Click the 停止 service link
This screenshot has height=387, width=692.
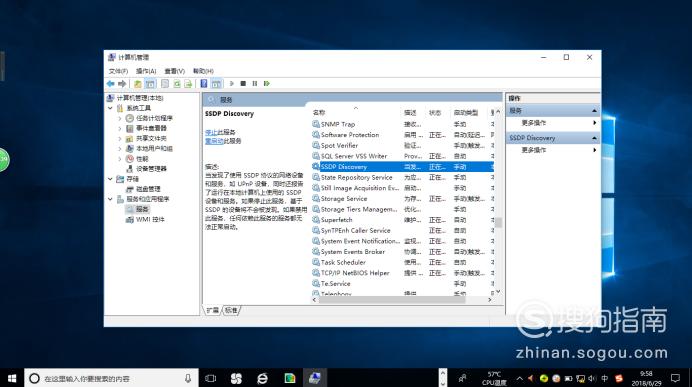pyautogui.click(x=211, y=132)
